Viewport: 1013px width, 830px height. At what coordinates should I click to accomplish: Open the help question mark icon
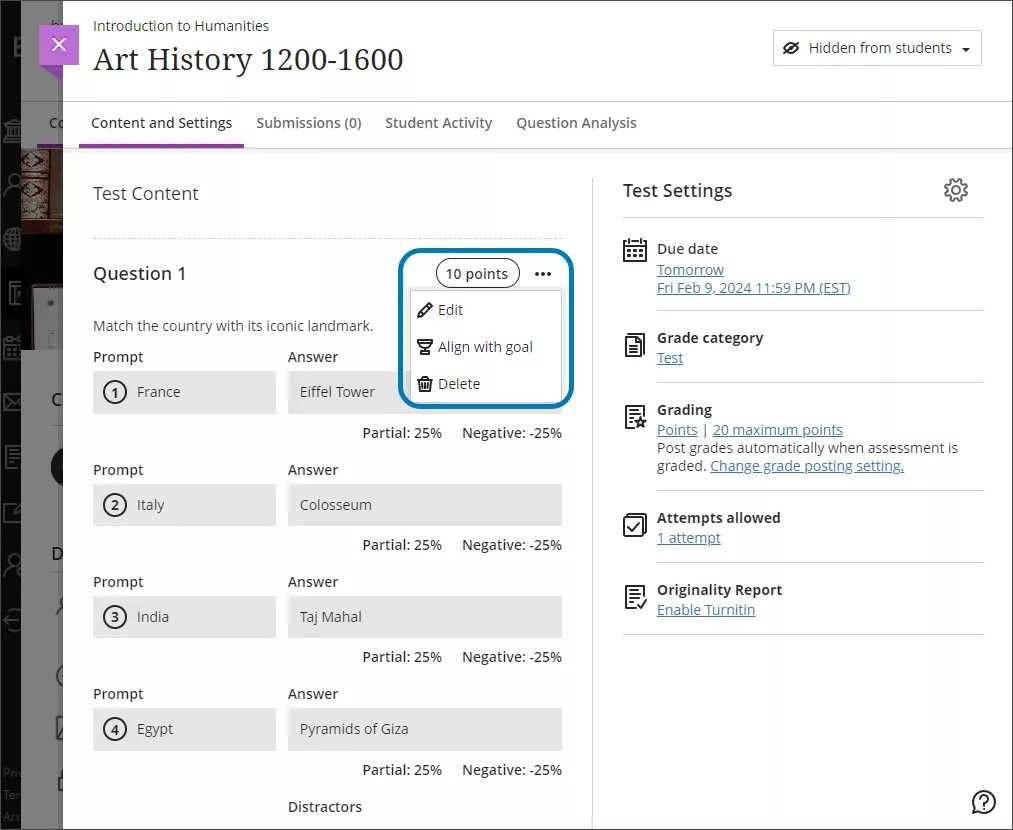point(984,802)
